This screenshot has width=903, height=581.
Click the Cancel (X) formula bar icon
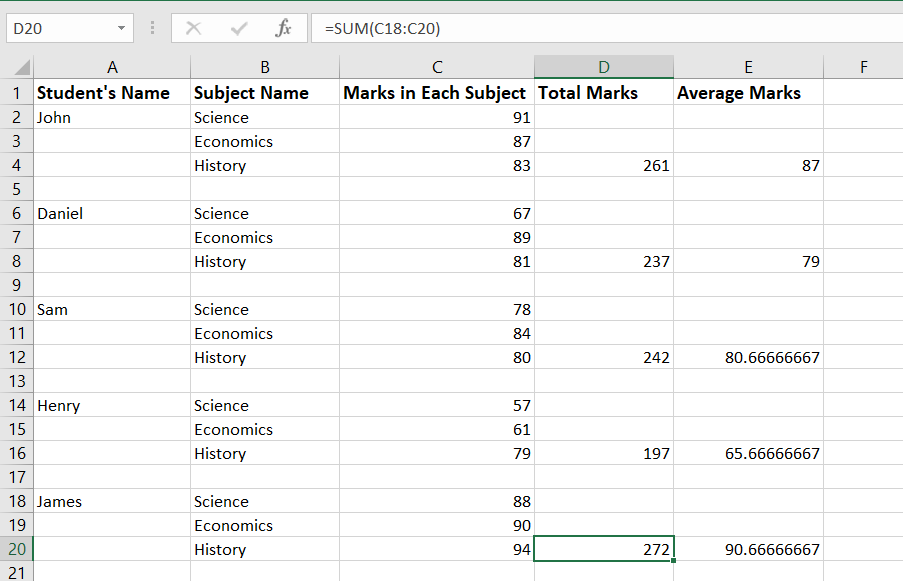click(x=194, y=29)
